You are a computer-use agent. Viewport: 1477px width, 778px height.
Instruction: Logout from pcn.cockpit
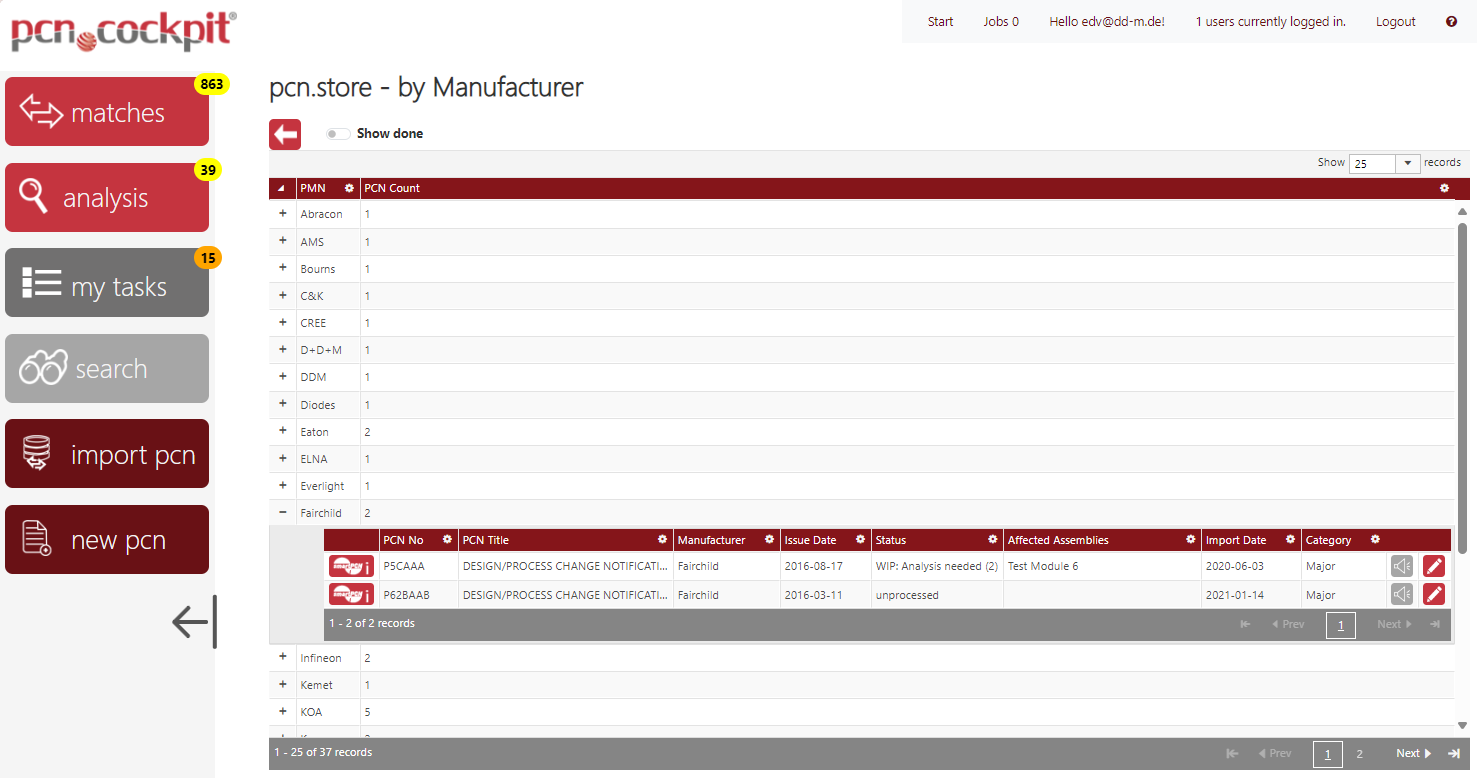tap(1395, 21)
